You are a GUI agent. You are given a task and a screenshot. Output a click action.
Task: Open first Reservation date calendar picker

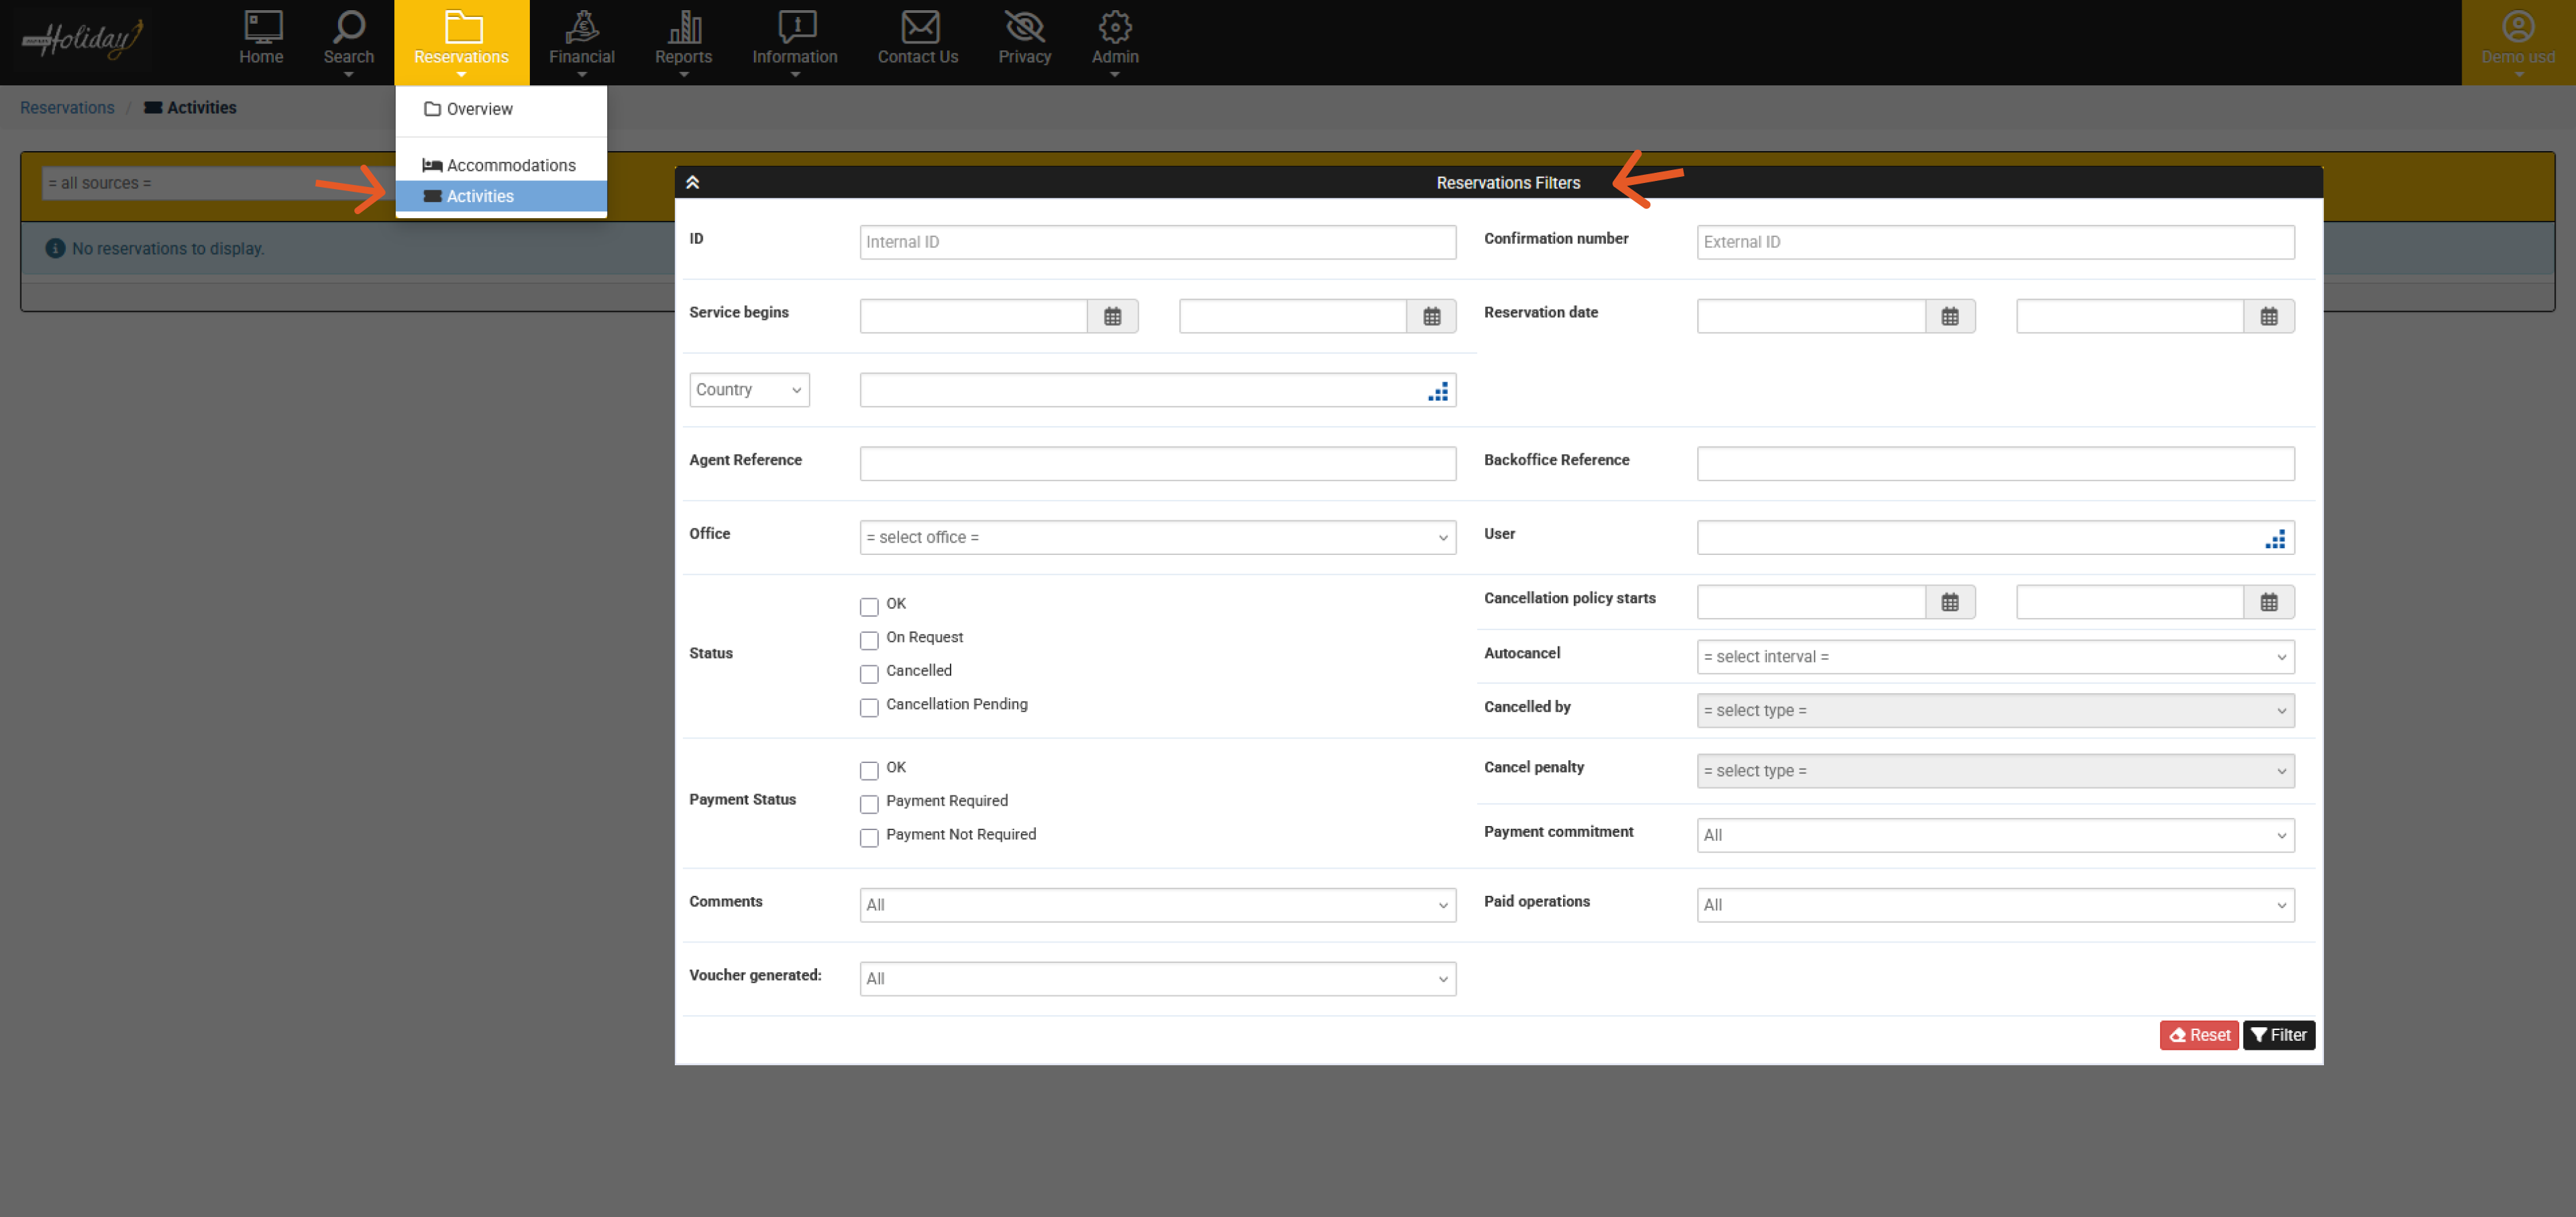click(1949, 317)
